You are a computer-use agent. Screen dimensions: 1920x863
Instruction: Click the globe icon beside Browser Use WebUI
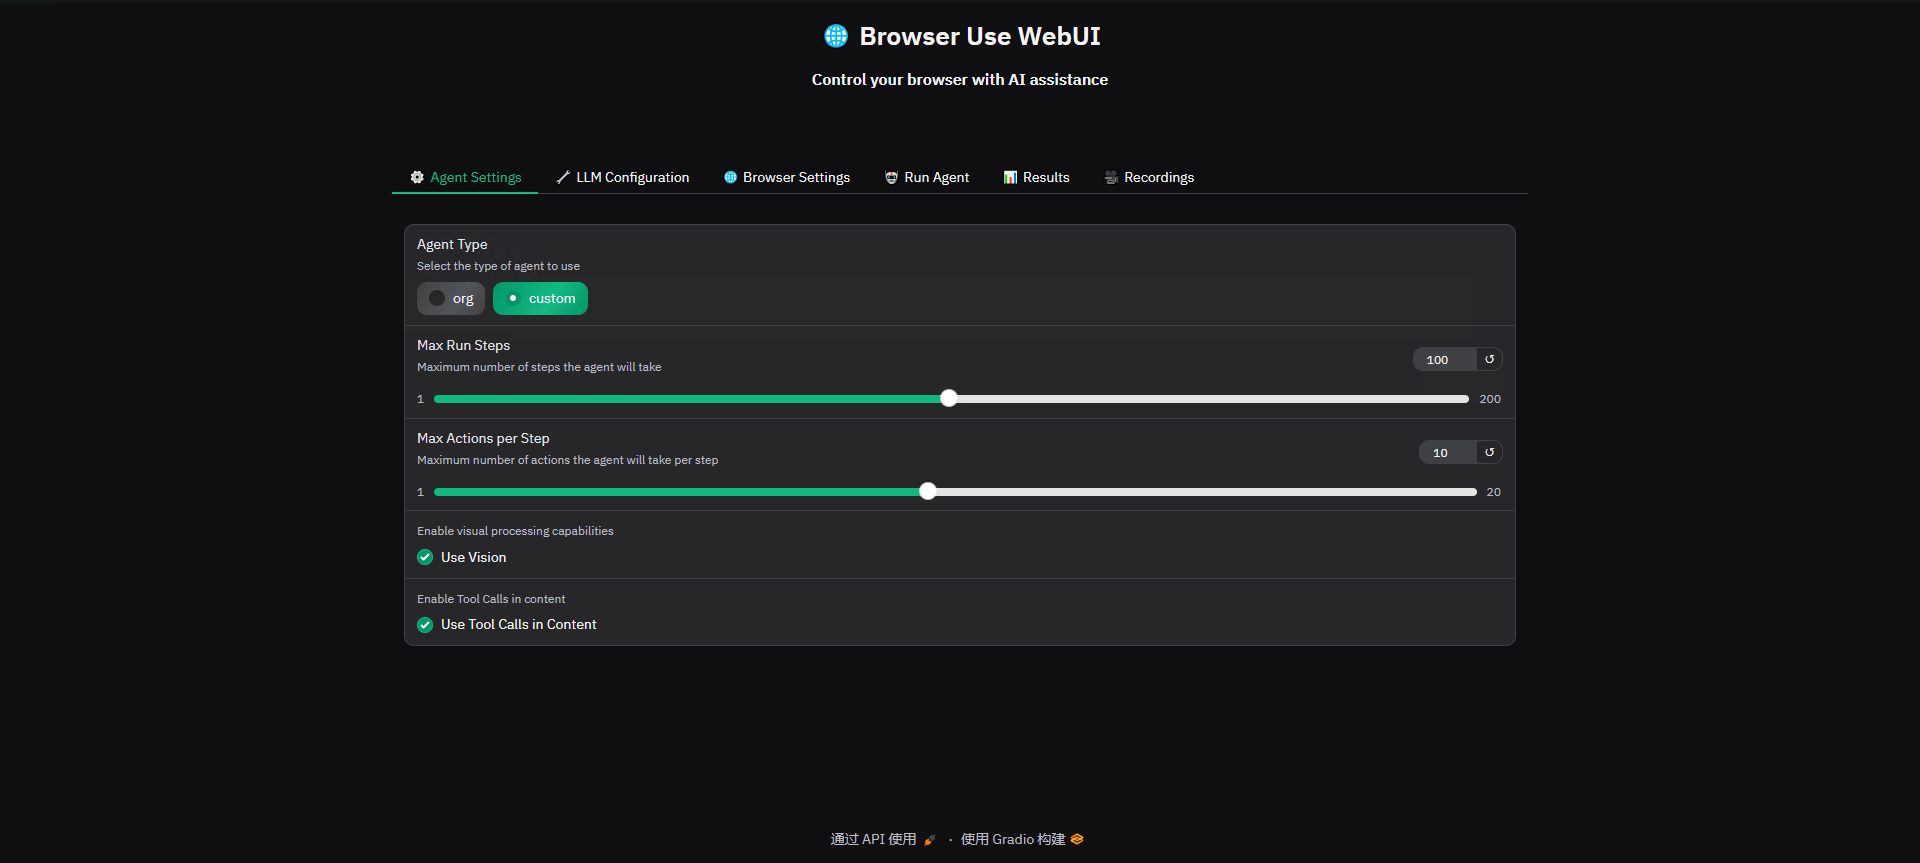point(836,36)
